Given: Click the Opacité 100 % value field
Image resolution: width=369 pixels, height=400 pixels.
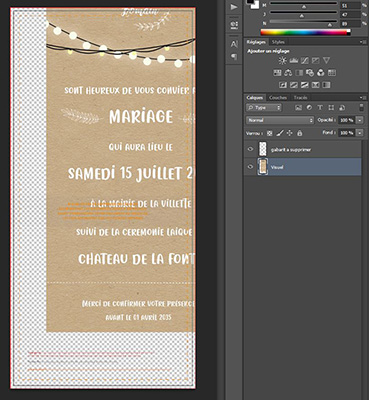Looking at the screenshot, I should (347, 120).
